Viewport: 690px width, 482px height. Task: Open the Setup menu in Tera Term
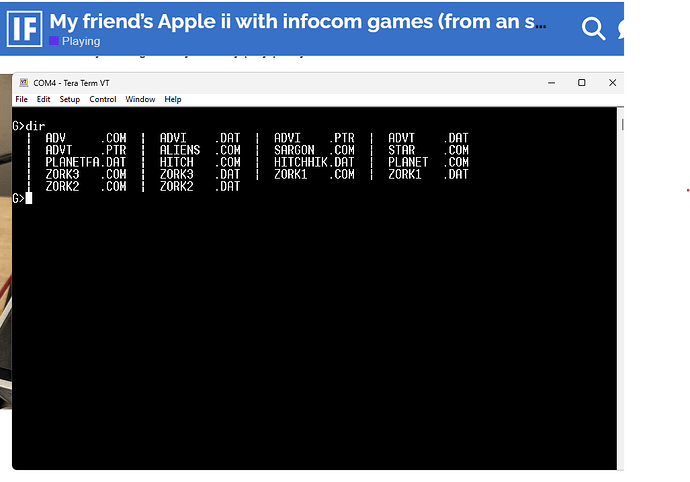(x=70, y=99)
